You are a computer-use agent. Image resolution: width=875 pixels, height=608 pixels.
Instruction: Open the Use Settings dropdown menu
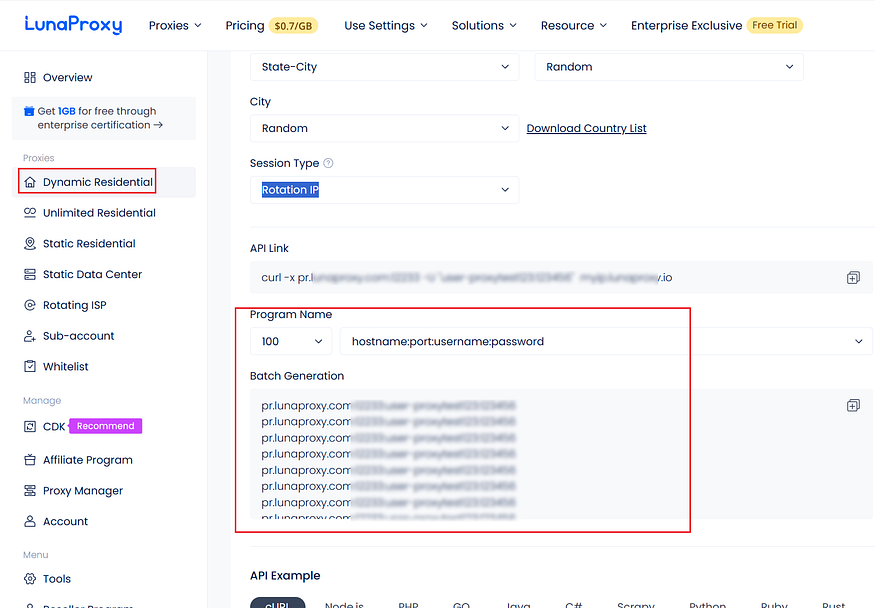coord(386,26)
